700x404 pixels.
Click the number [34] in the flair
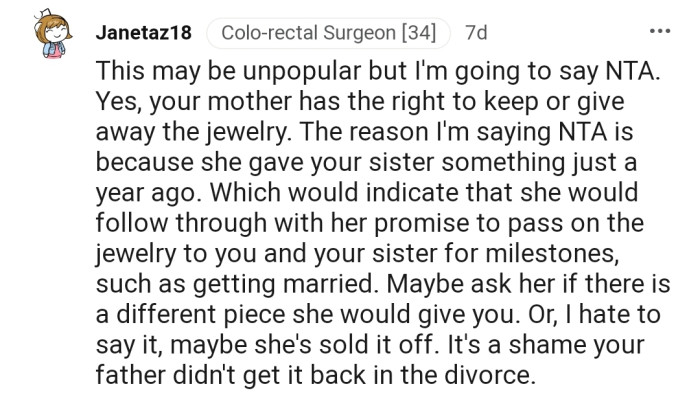tap(417, 32)
